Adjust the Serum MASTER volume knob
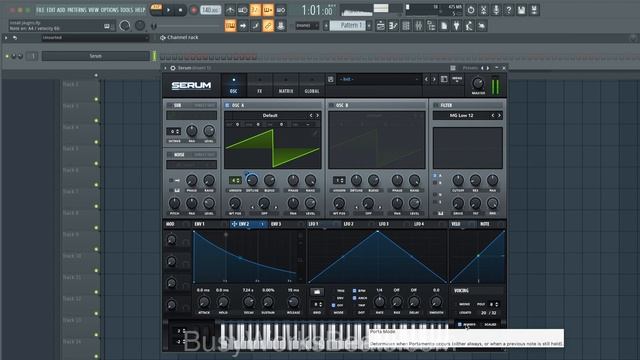 [x=478, y=84]
